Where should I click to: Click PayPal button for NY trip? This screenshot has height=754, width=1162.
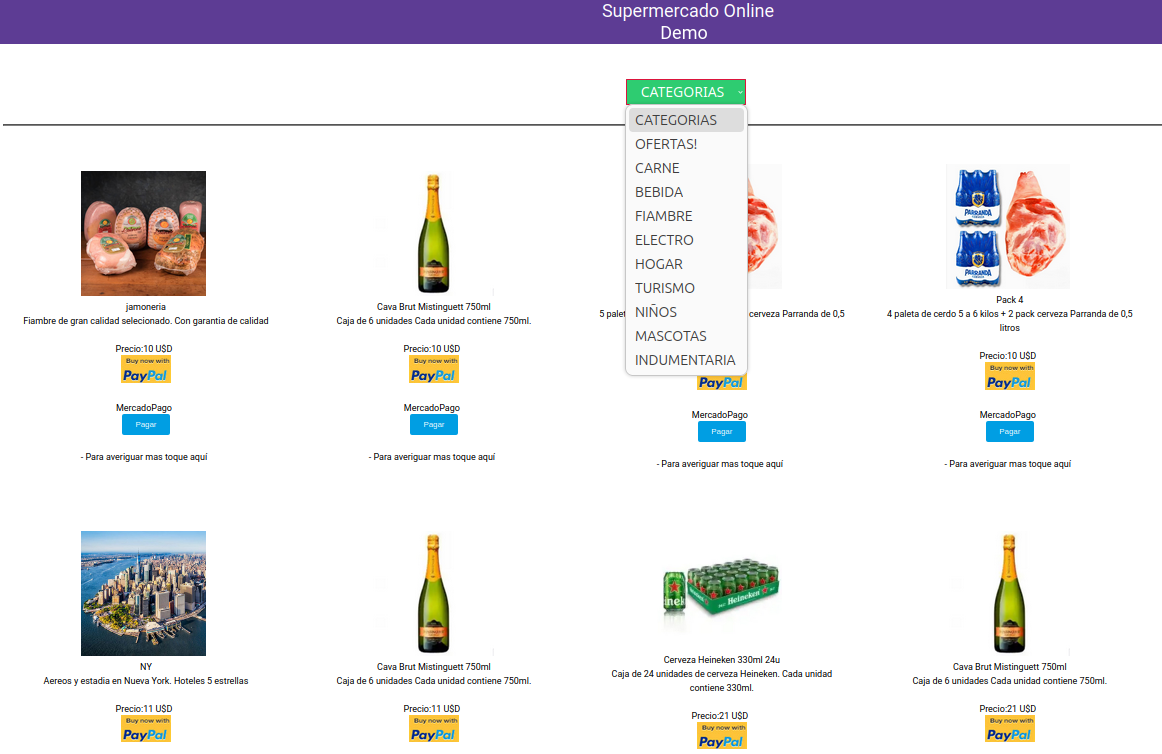[x=146, y=729]
